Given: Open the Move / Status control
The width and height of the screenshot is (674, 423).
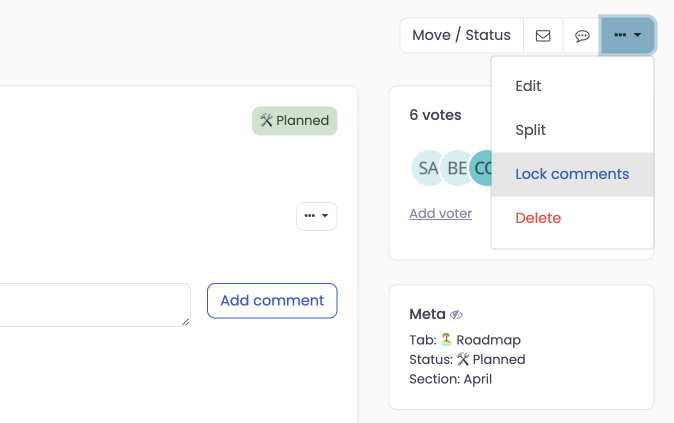Looking at the screenshot, I should (461, 35).
